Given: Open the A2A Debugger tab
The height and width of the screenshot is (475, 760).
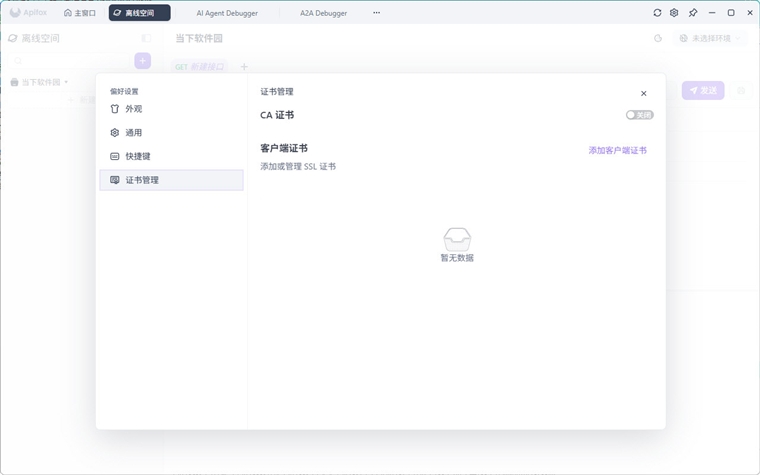Looking at the screenshot, I should 323,13.
